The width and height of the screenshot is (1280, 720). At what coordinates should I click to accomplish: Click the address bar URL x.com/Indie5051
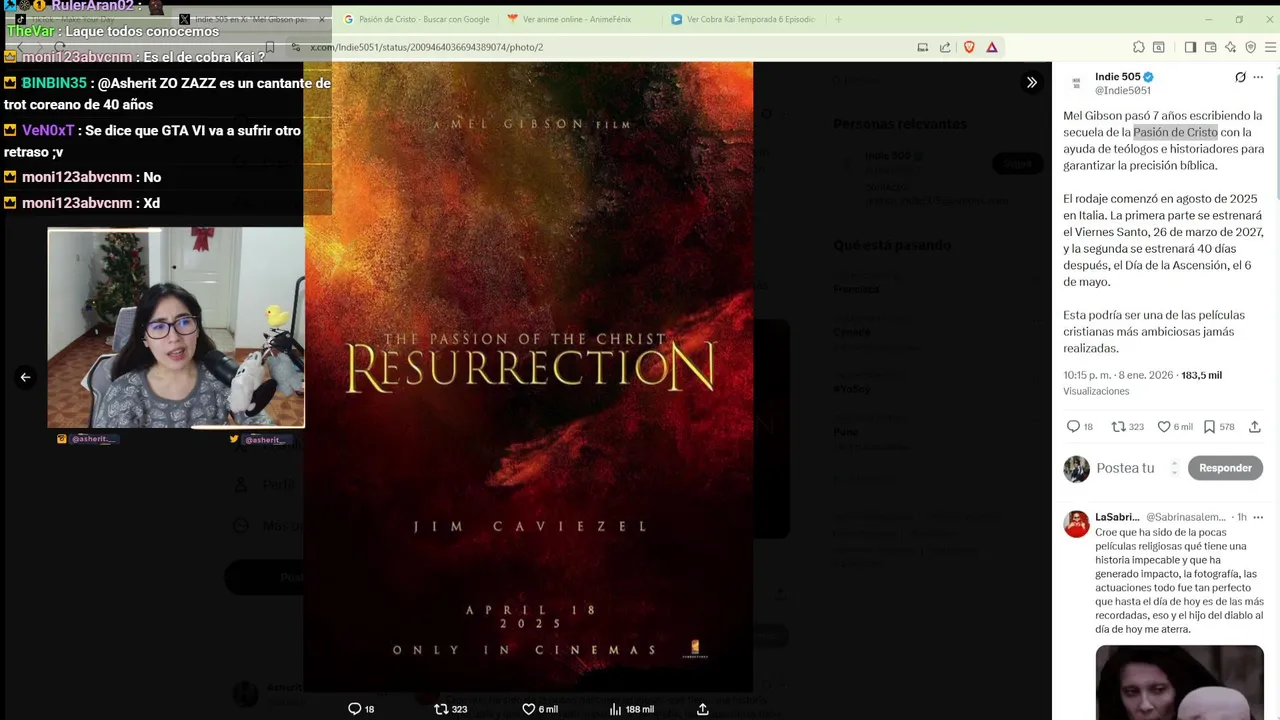tap(427, 47)
